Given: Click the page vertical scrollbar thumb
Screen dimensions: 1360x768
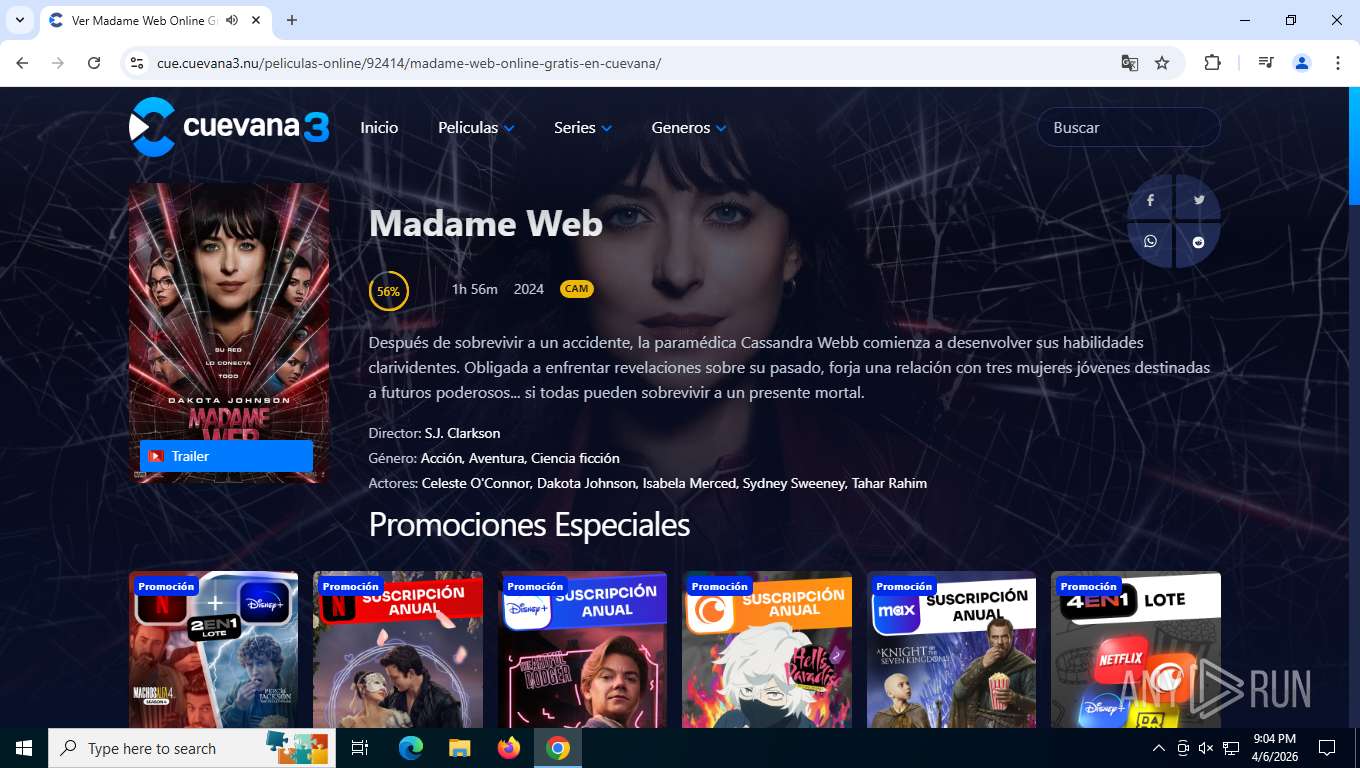Looking at the screenshot, I should 1354,146.
